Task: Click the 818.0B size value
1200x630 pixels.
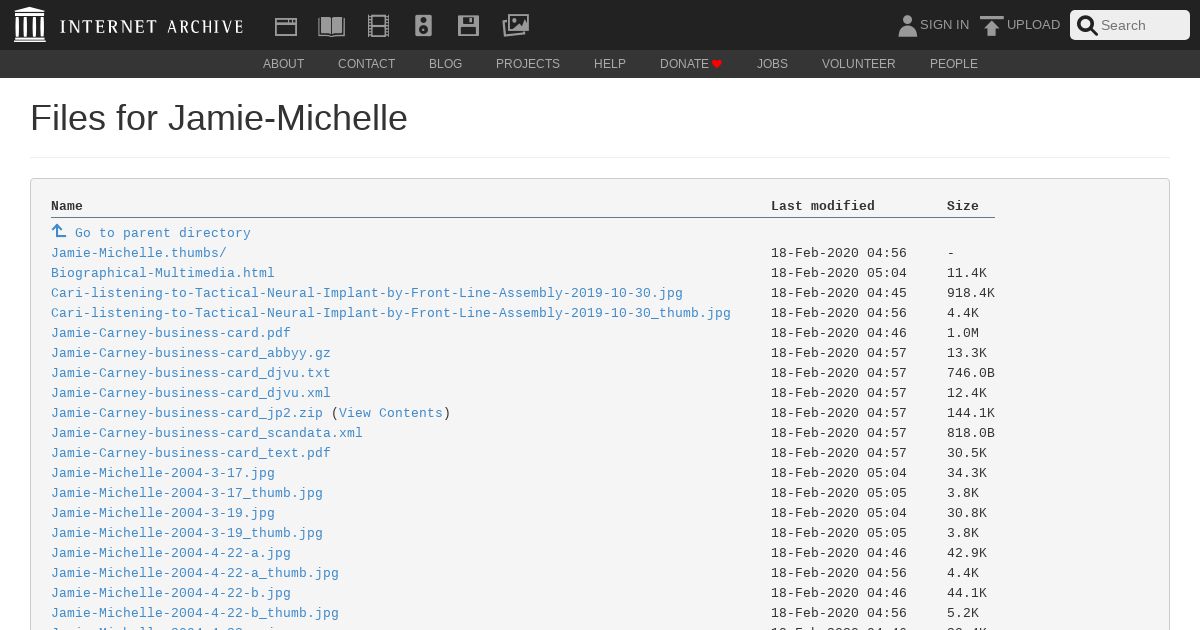Action: [x=971, y=433]
